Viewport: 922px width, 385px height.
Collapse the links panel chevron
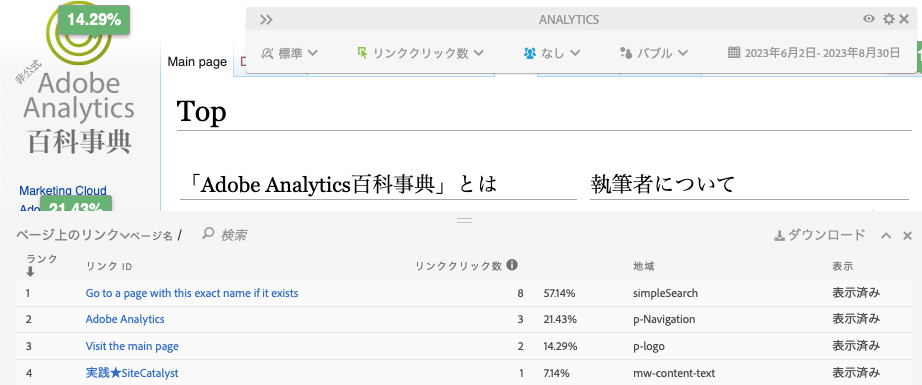[886, 236]
